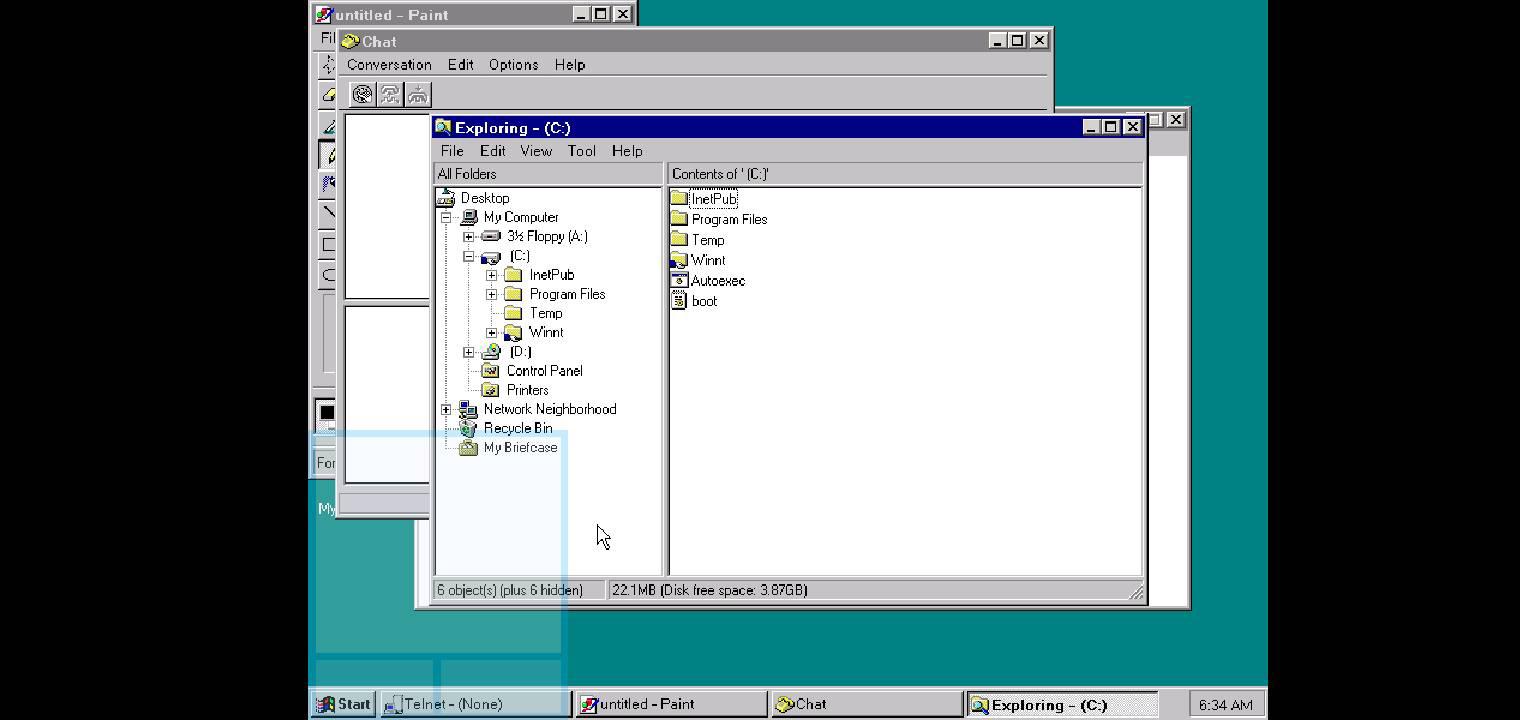Select the Recycle Bin icon in tree
This screenshot has width=1520, height=720.
point(468,428)
